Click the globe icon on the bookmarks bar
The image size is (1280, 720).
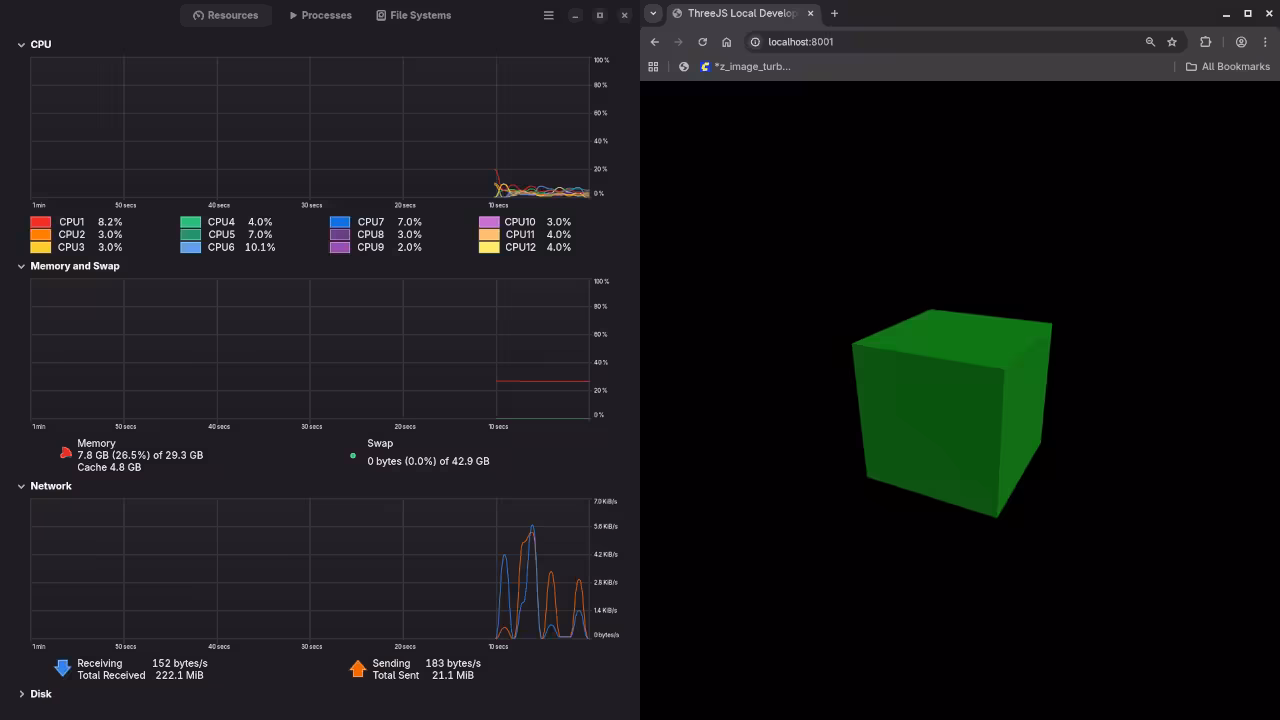click(x=684, y=66)
